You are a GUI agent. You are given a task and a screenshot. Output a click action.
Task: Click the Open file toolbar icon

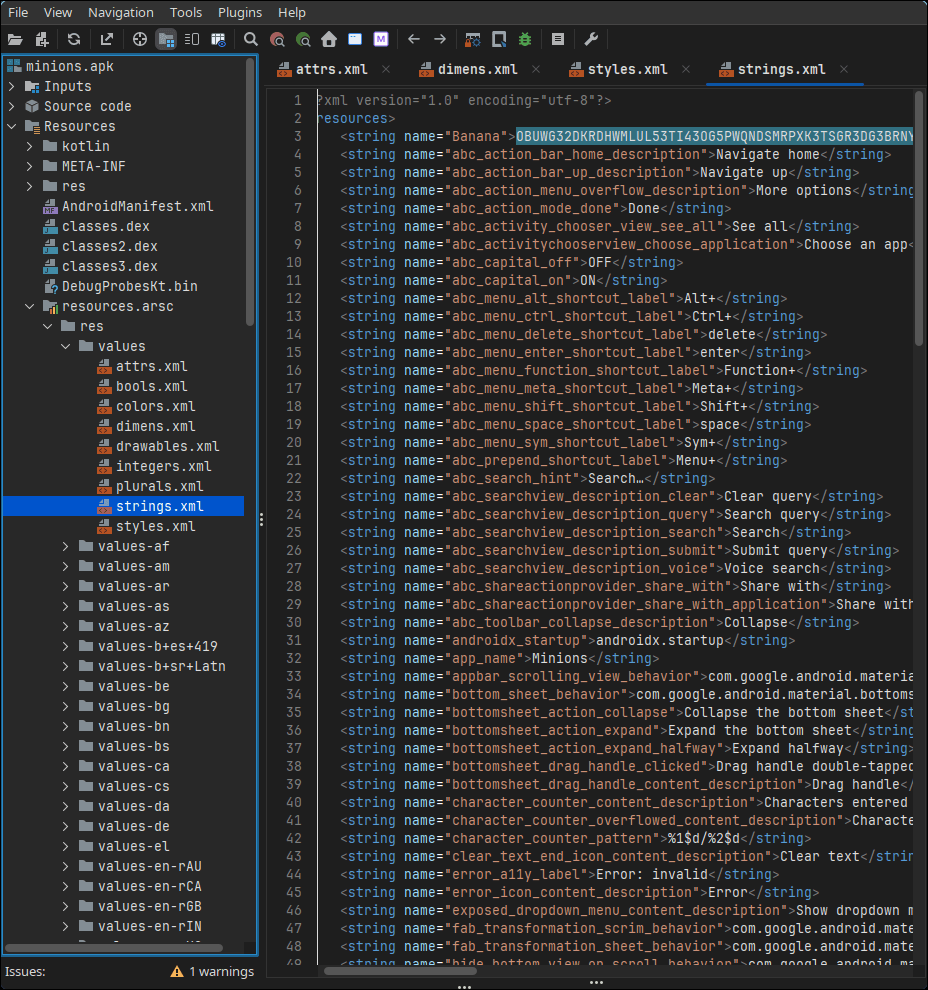(15, 40)
